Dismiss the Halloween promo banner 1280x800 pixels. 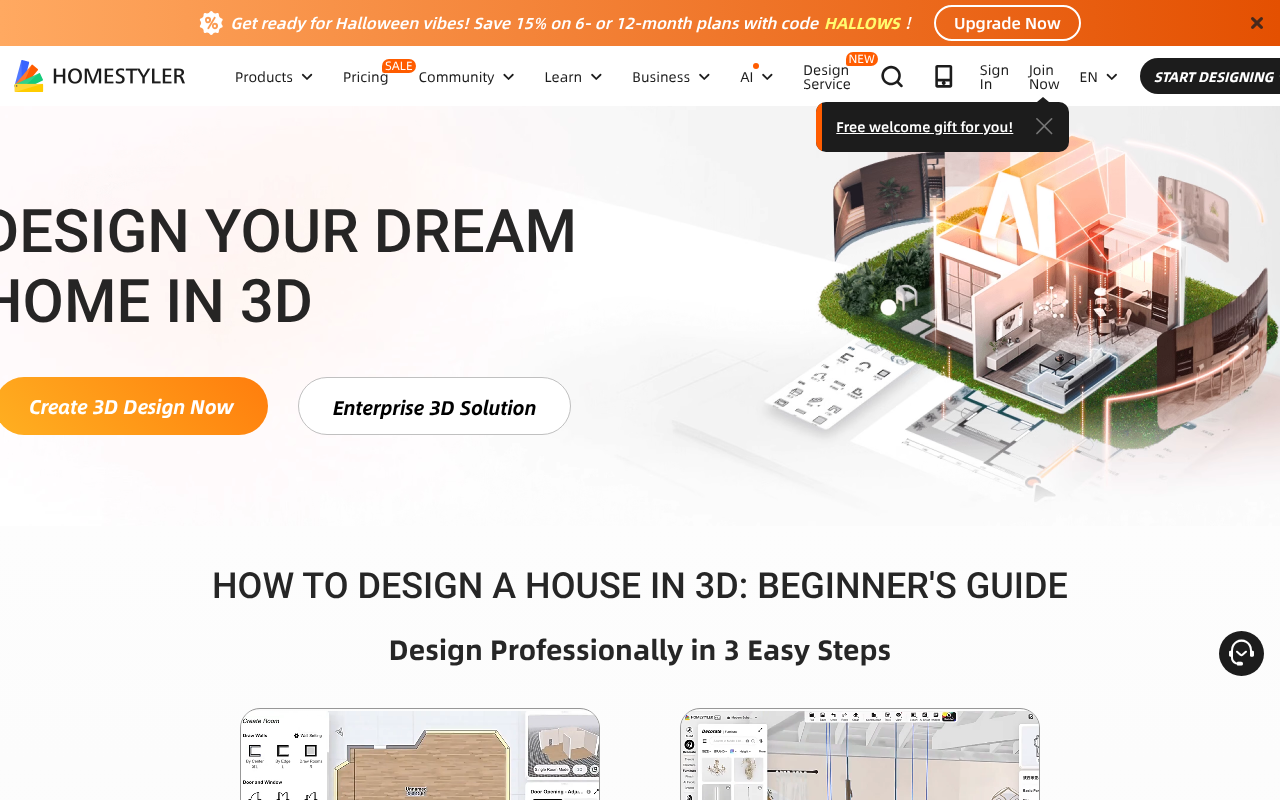point(1257,23)
